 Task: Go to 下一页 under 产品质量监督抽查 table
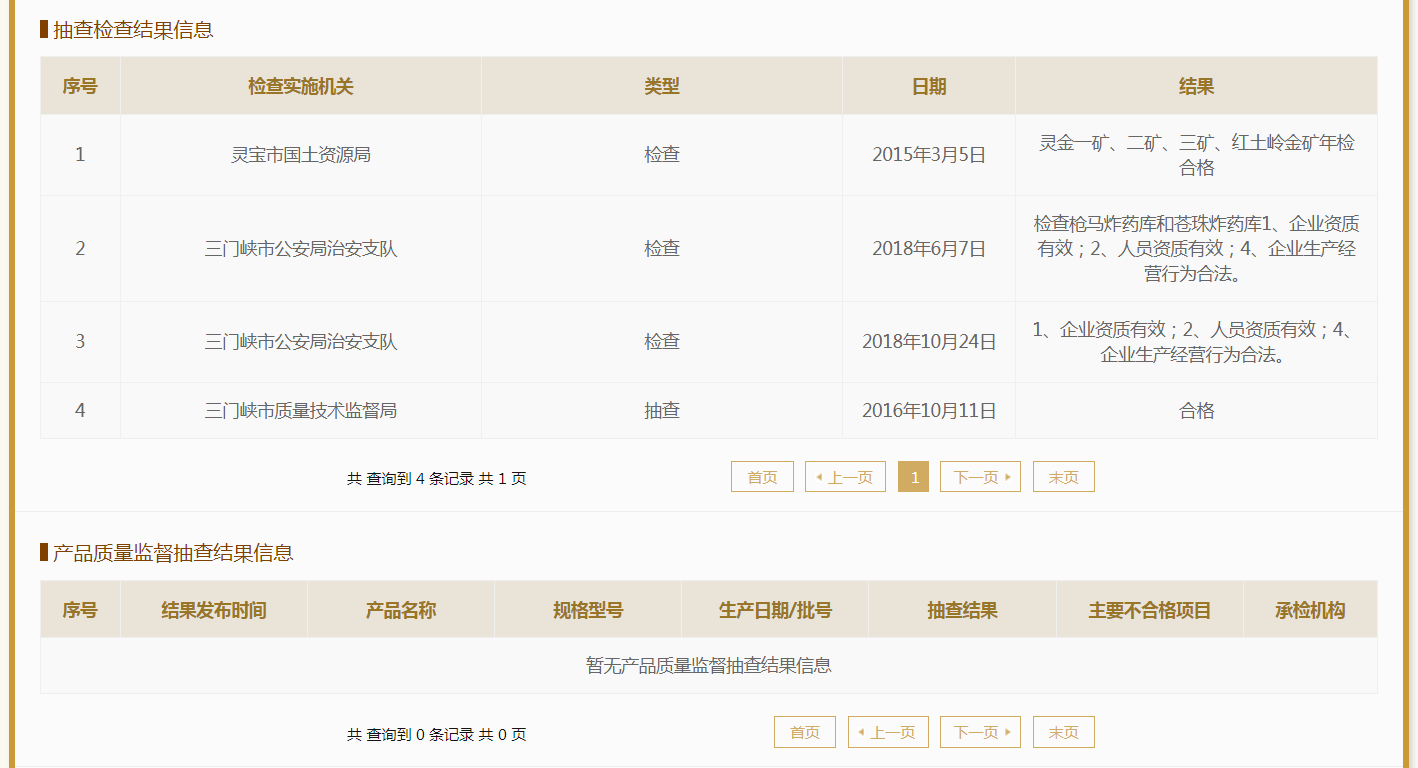click(x=980, y=732)
